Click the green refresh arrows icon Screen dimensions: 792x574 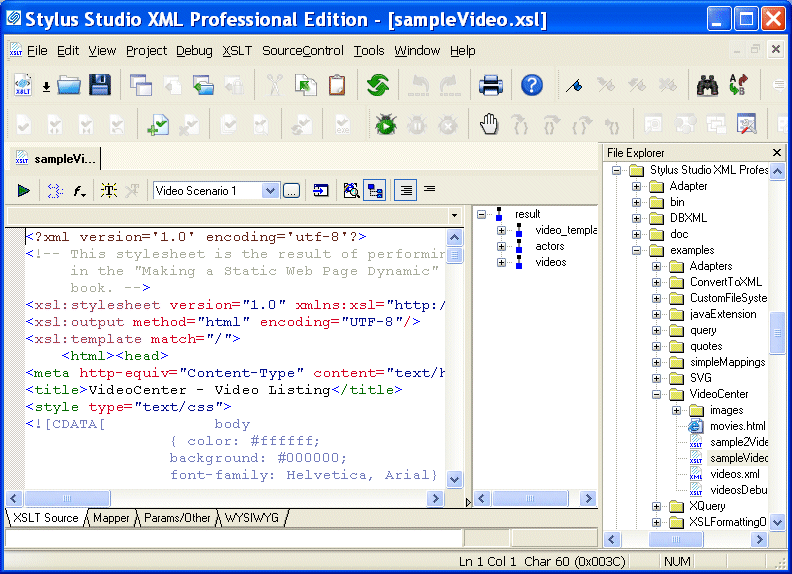click(x=377, y=85)
